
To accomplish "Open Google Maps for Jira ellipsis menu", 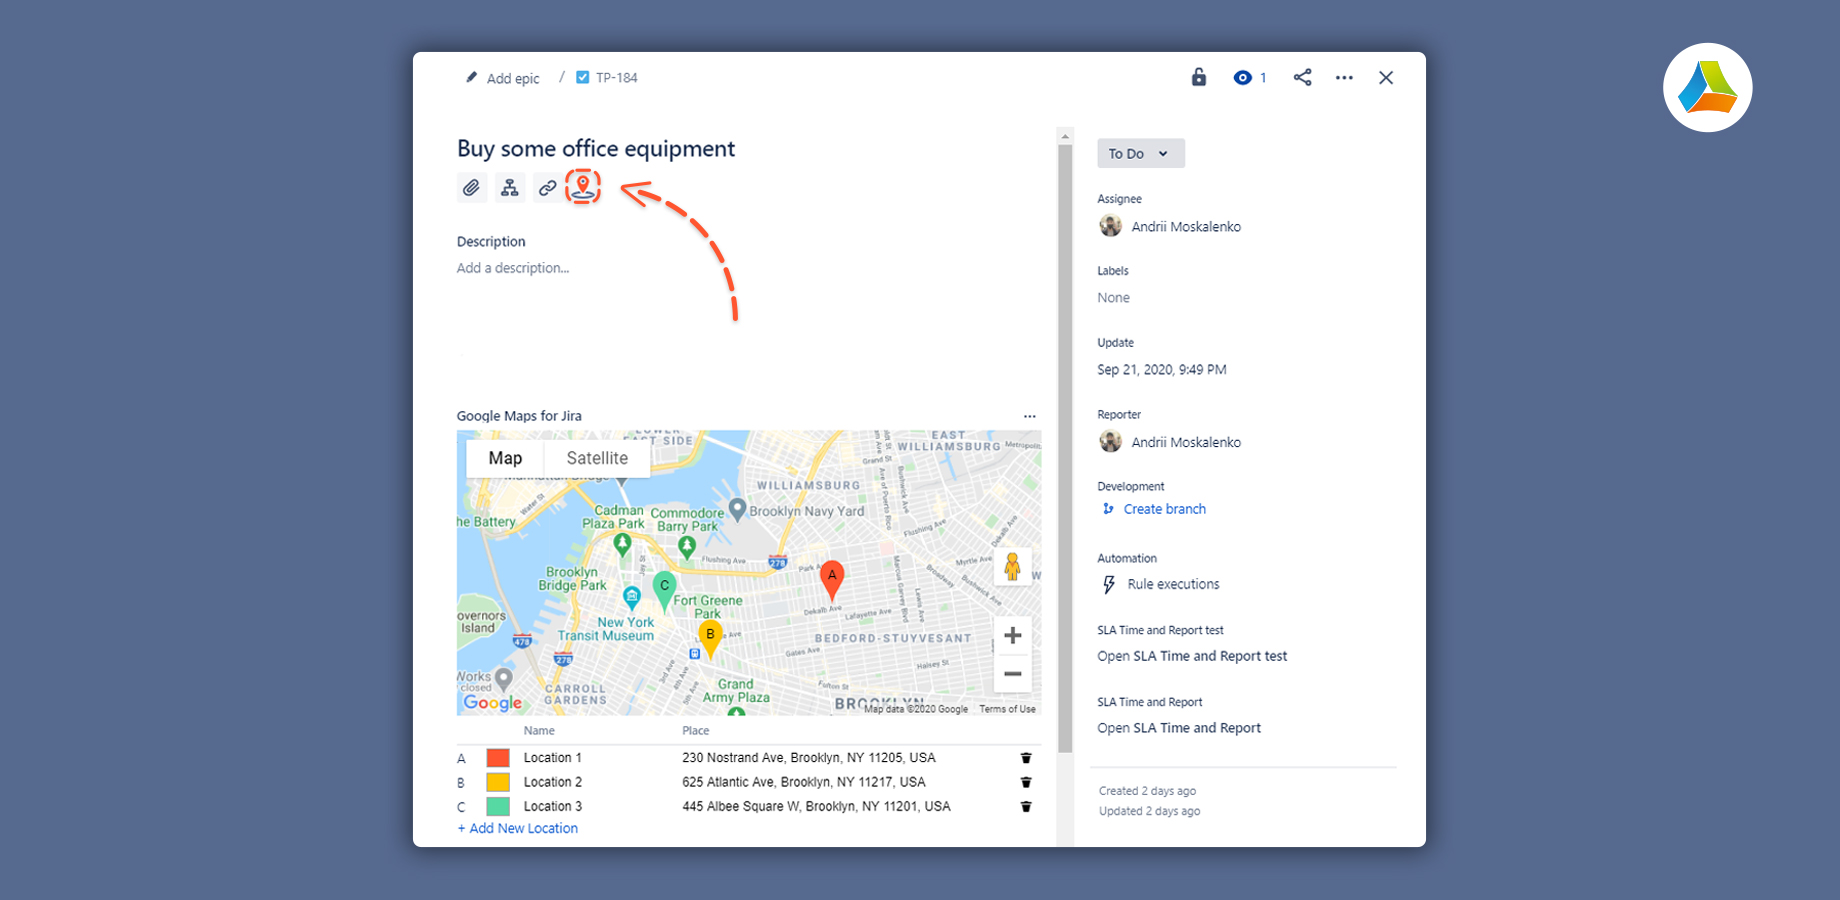I will tap(1030, 416).
